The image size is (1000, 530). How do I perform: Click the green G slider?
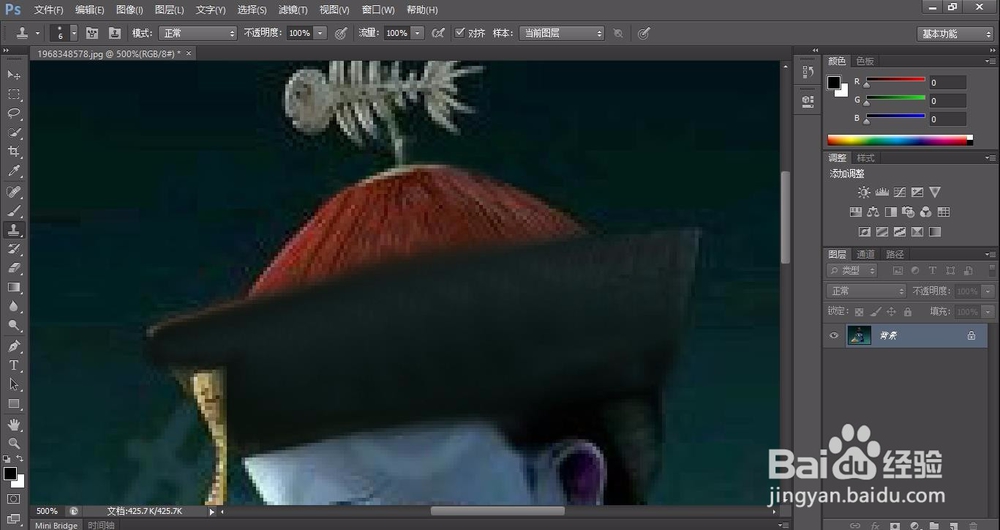[x=895, y=98]
